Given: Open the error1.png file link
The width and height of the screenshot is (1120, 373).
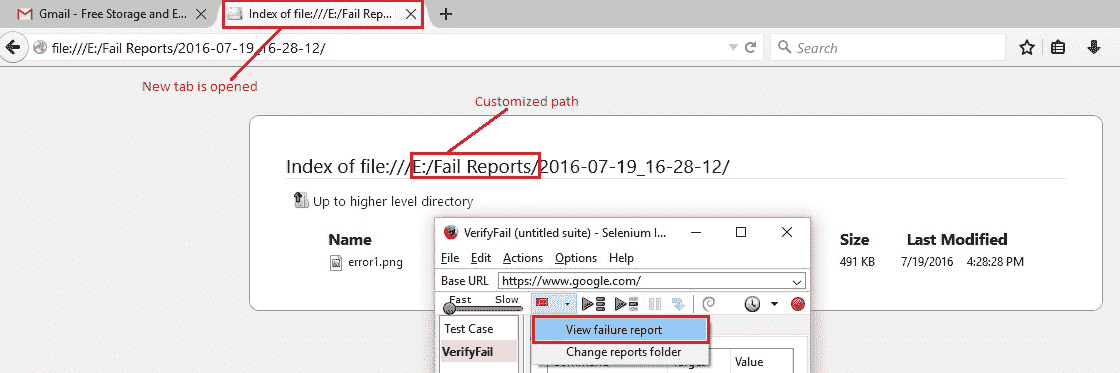Looking at the screenshot, I should point(374,262).
